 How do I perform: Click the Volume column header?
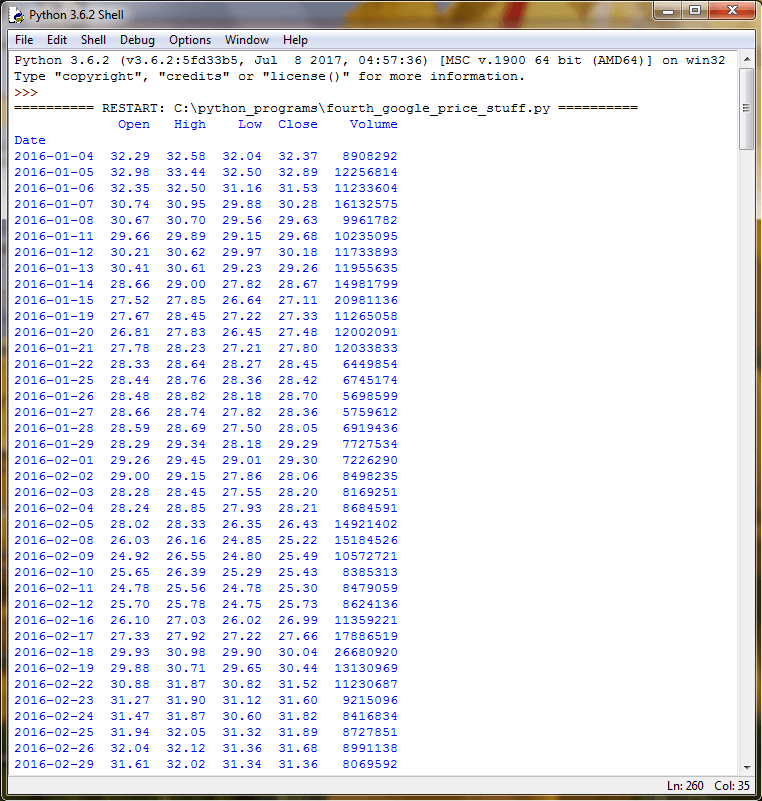pos(373,124)
